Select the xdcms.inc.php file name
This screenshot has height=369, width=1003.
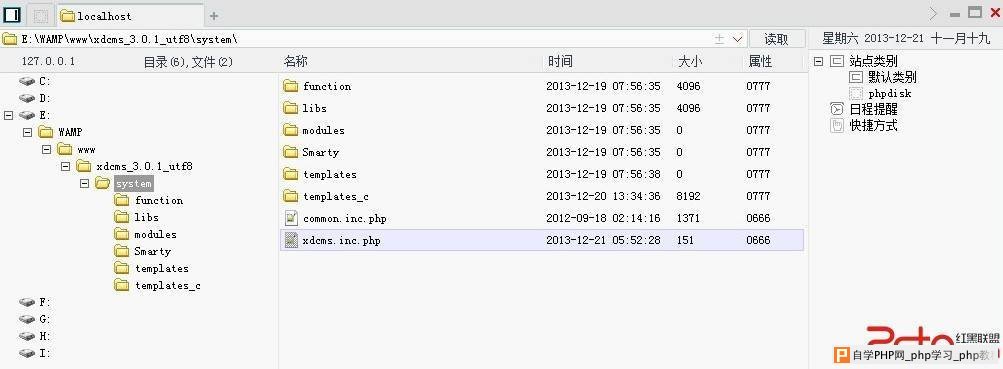point(342,241)
